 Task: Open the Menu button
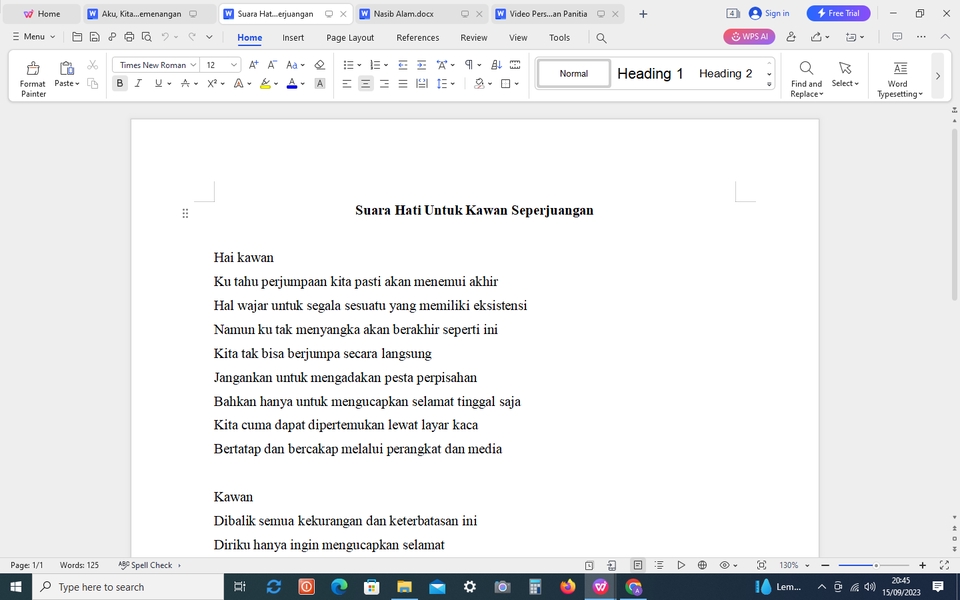tap(34, 37)
